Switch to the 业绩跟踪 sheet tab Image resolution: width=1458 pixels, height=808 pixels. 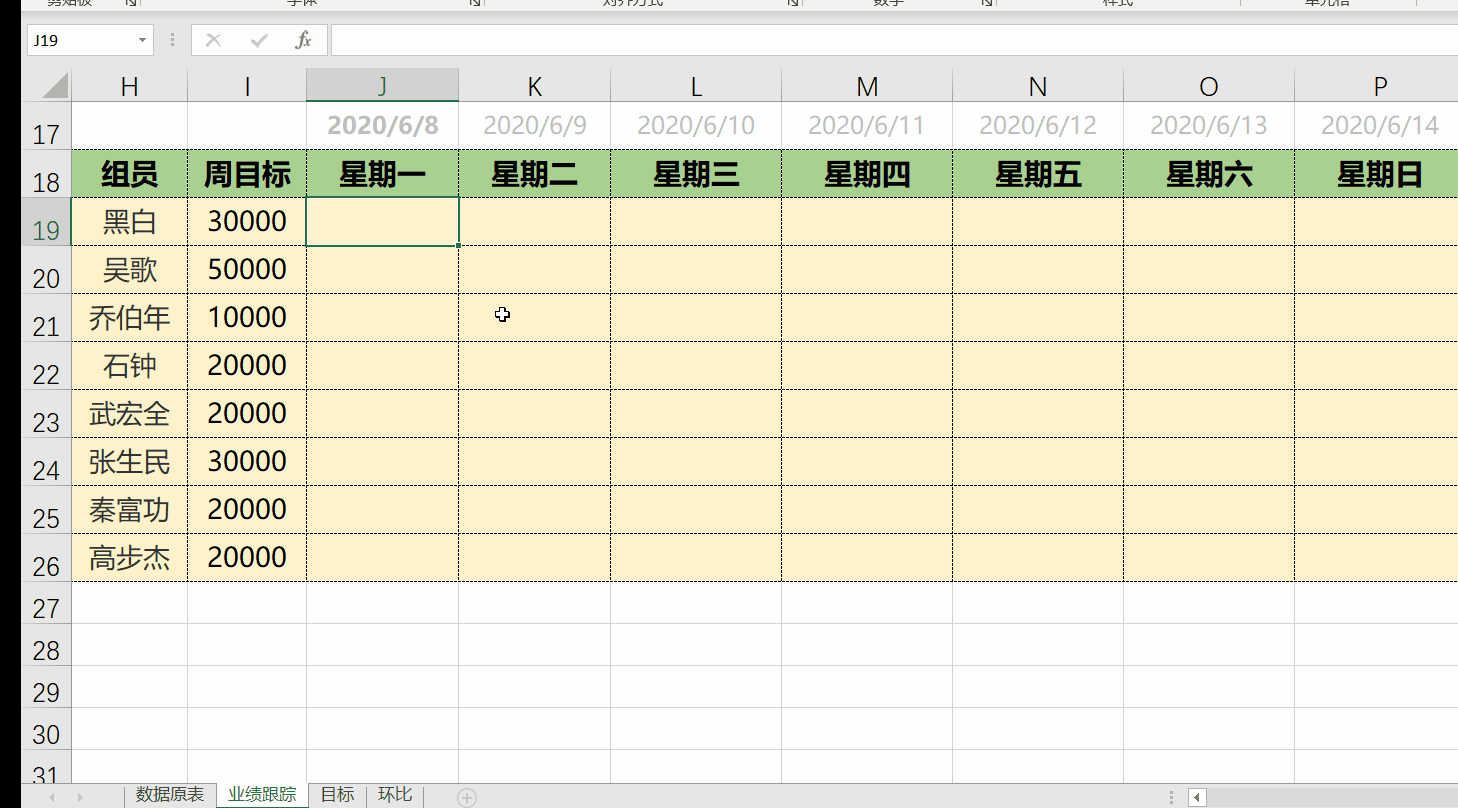click(262, 795)
